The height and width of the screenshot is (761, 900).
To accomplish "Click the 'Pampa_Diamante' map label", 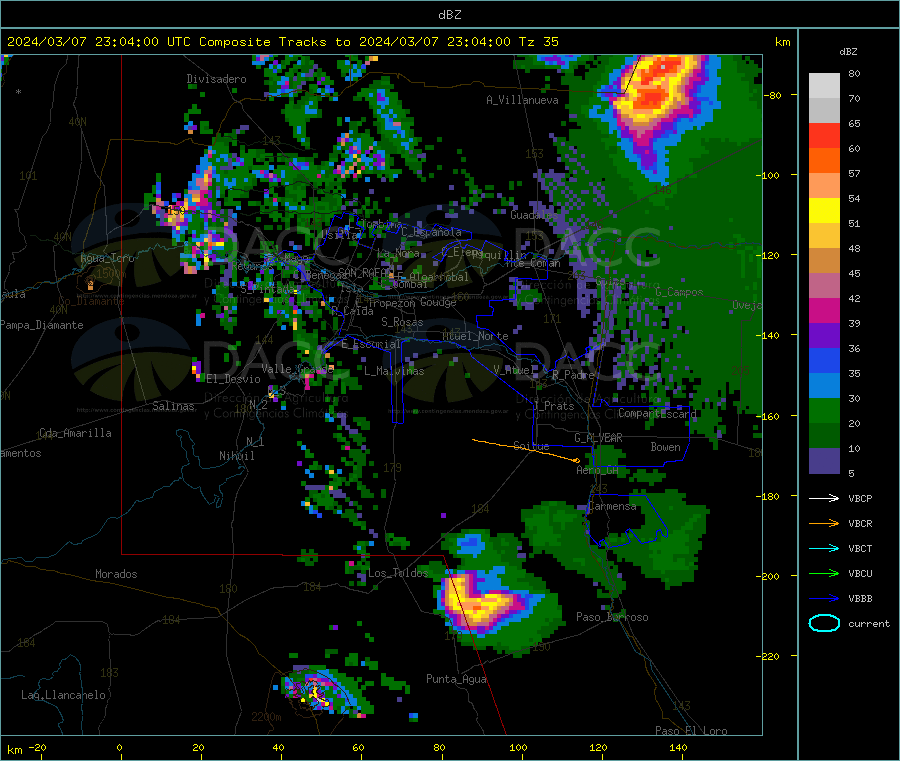I will tap(42, 325).
